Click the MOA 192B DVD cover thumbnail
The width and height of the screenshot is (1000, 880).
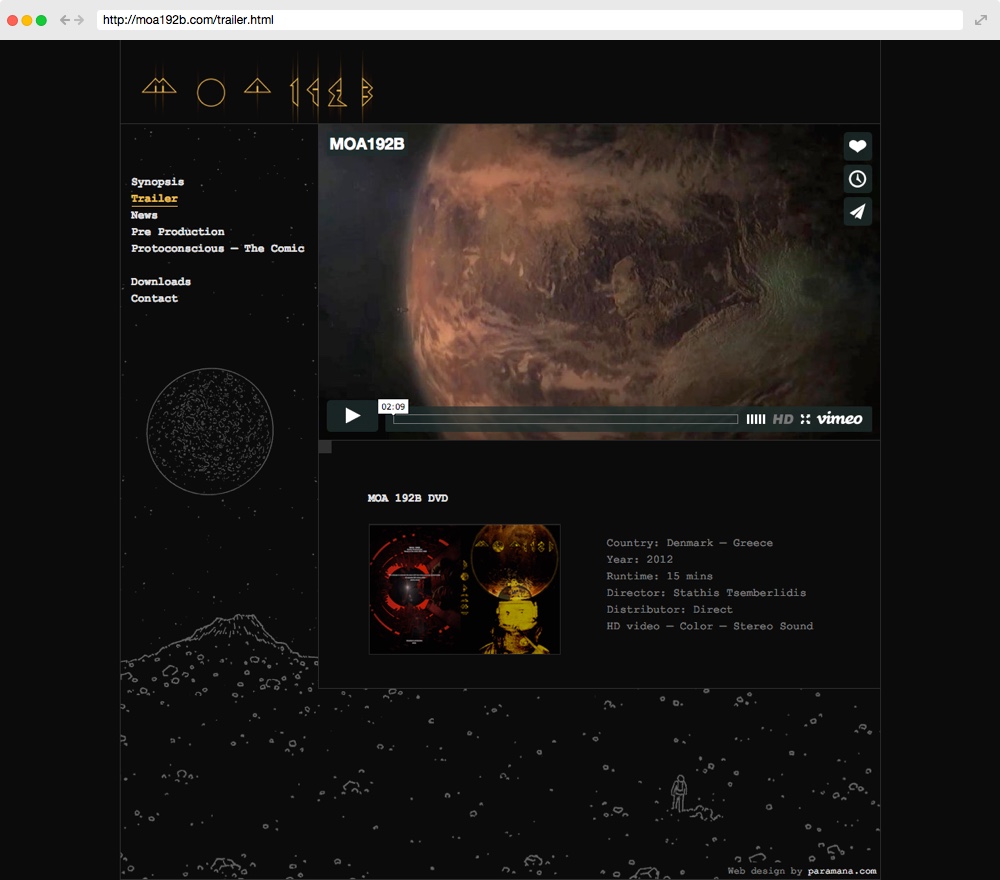click(464, 589)
